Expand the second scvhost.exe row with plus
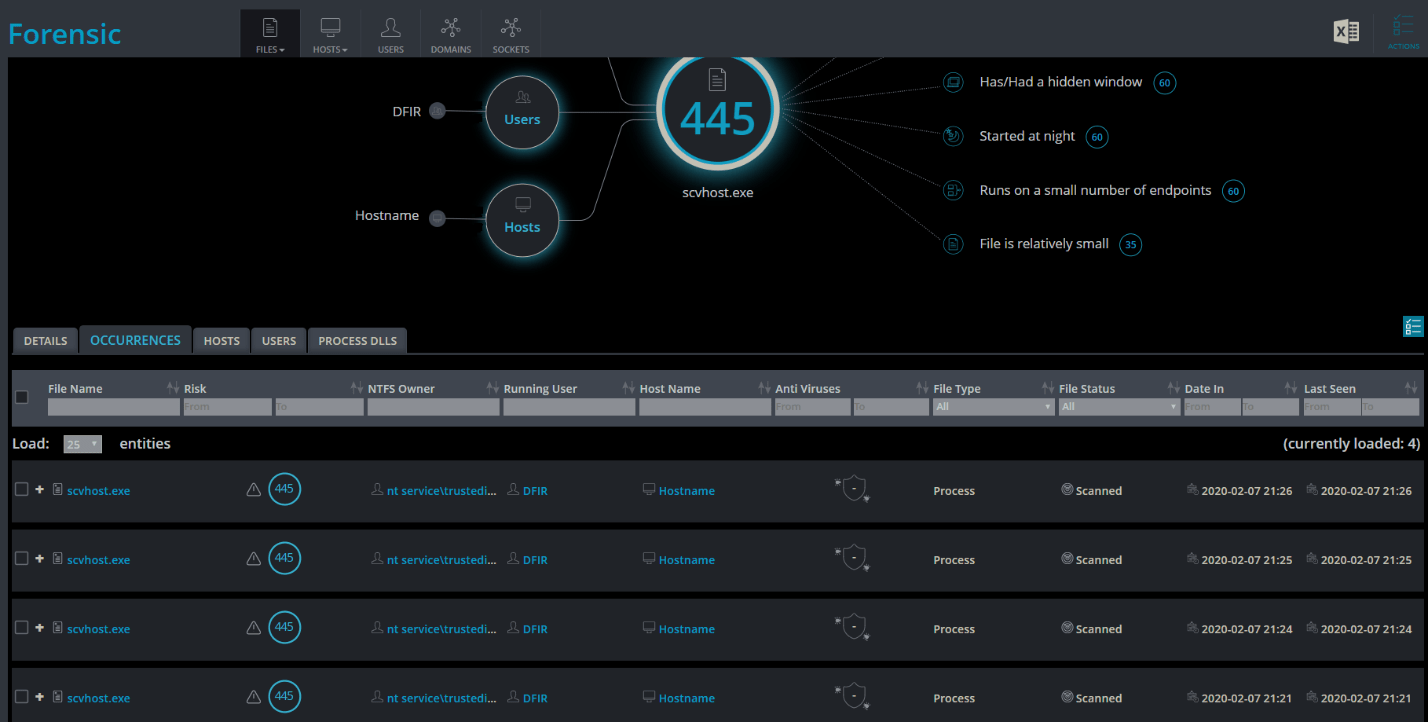 40,559
